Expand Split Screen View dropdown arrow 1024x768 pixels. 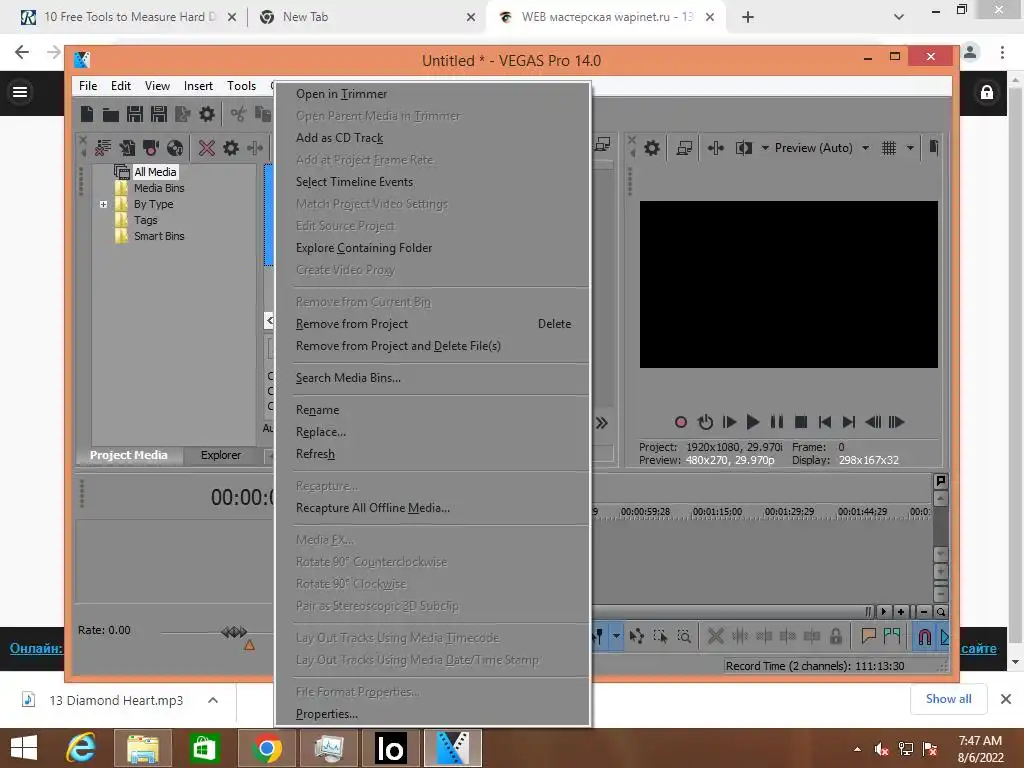click(765, 148)
